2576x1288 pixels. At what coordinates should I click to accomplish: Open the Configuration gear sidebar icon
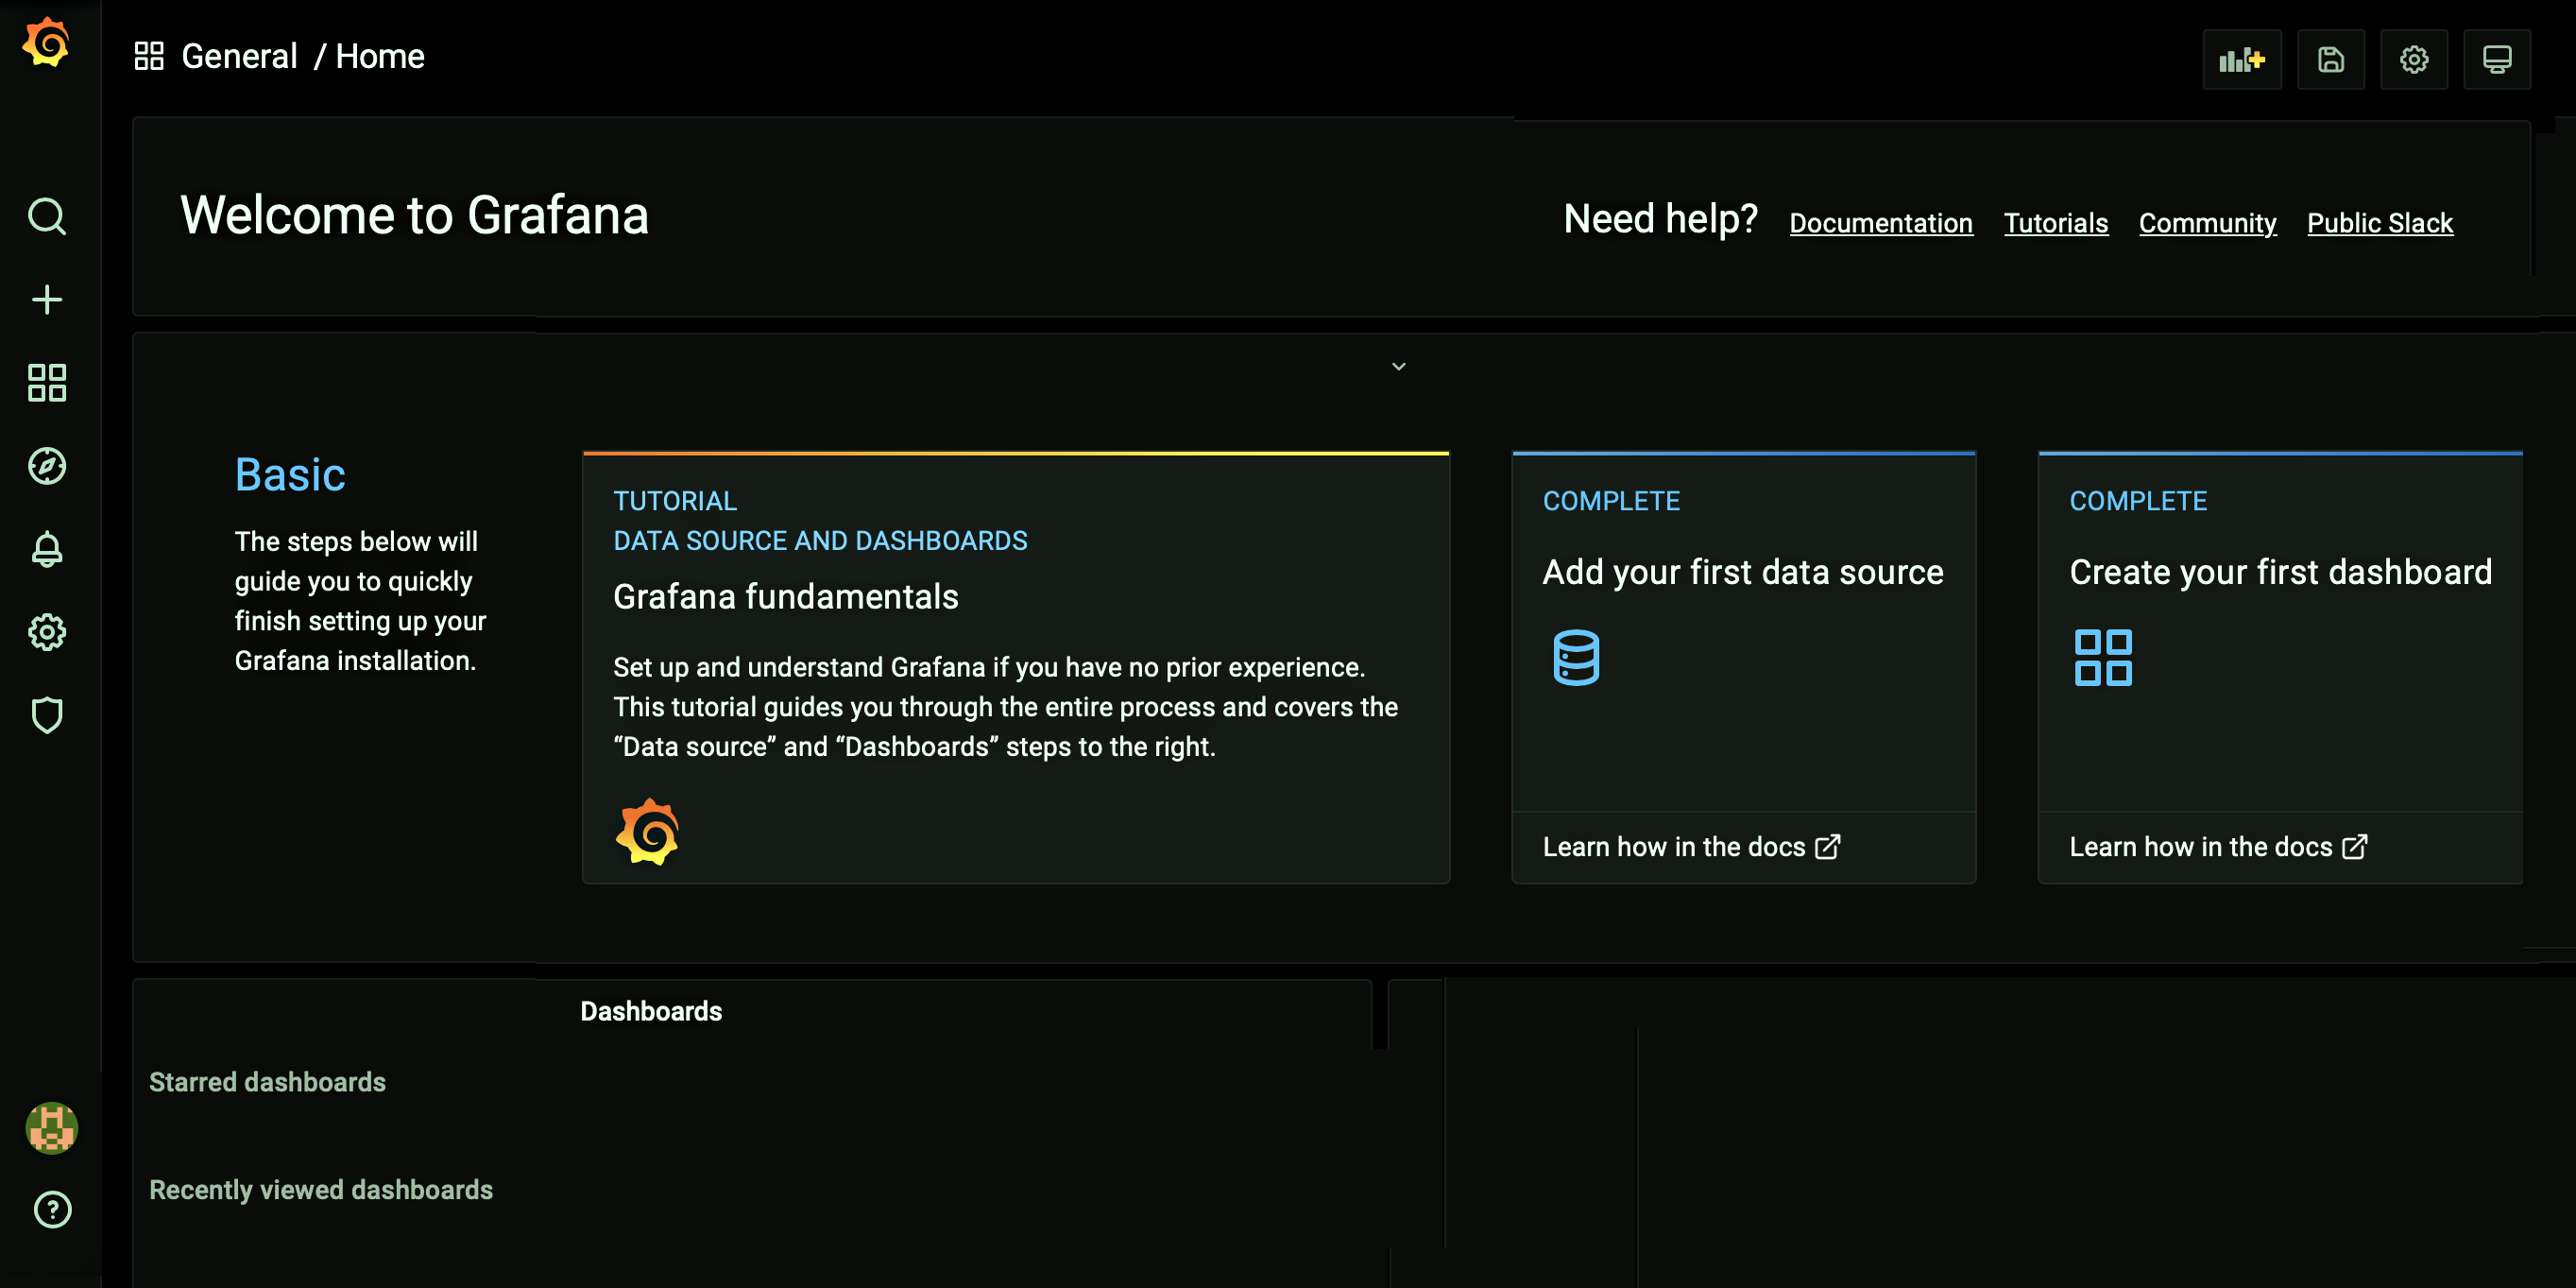point(46,632)
